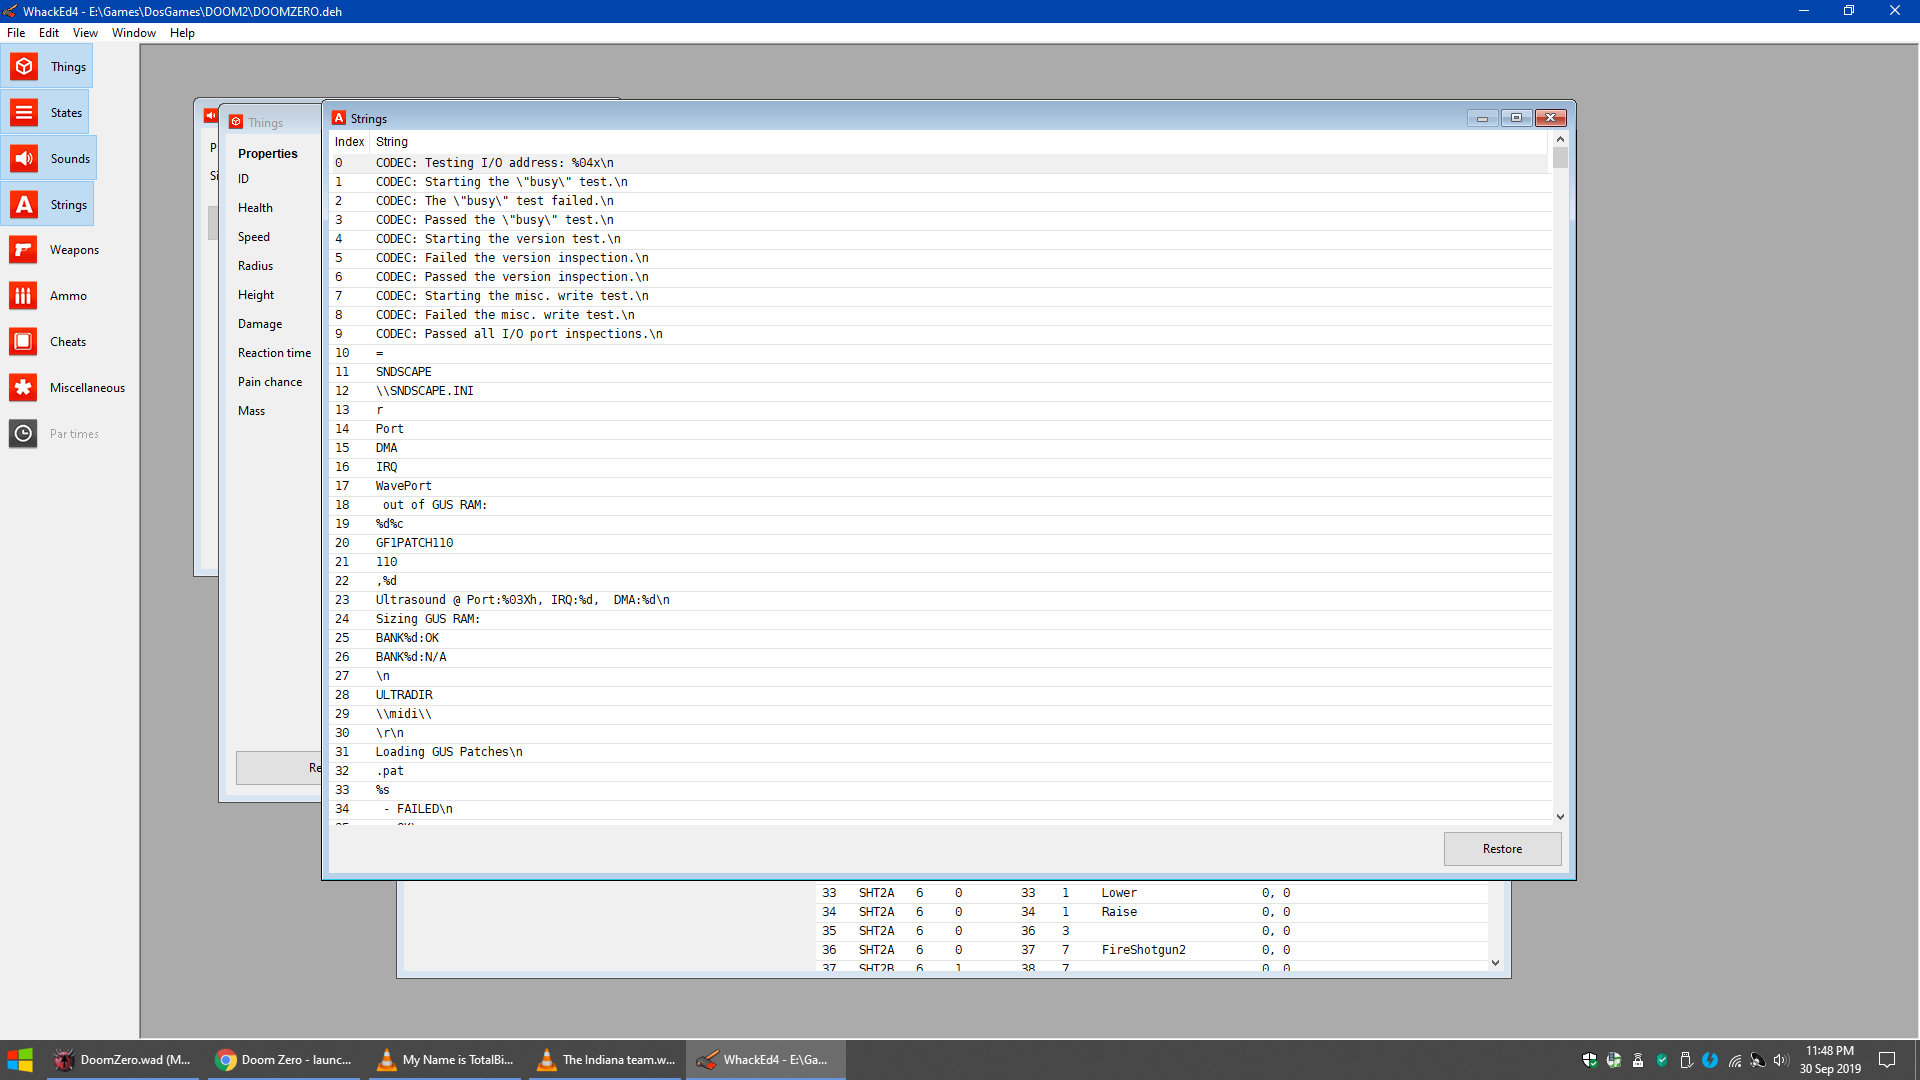
Task: Open the notification center icon
Action: pyautogui.click(x=1887, y=1060)
